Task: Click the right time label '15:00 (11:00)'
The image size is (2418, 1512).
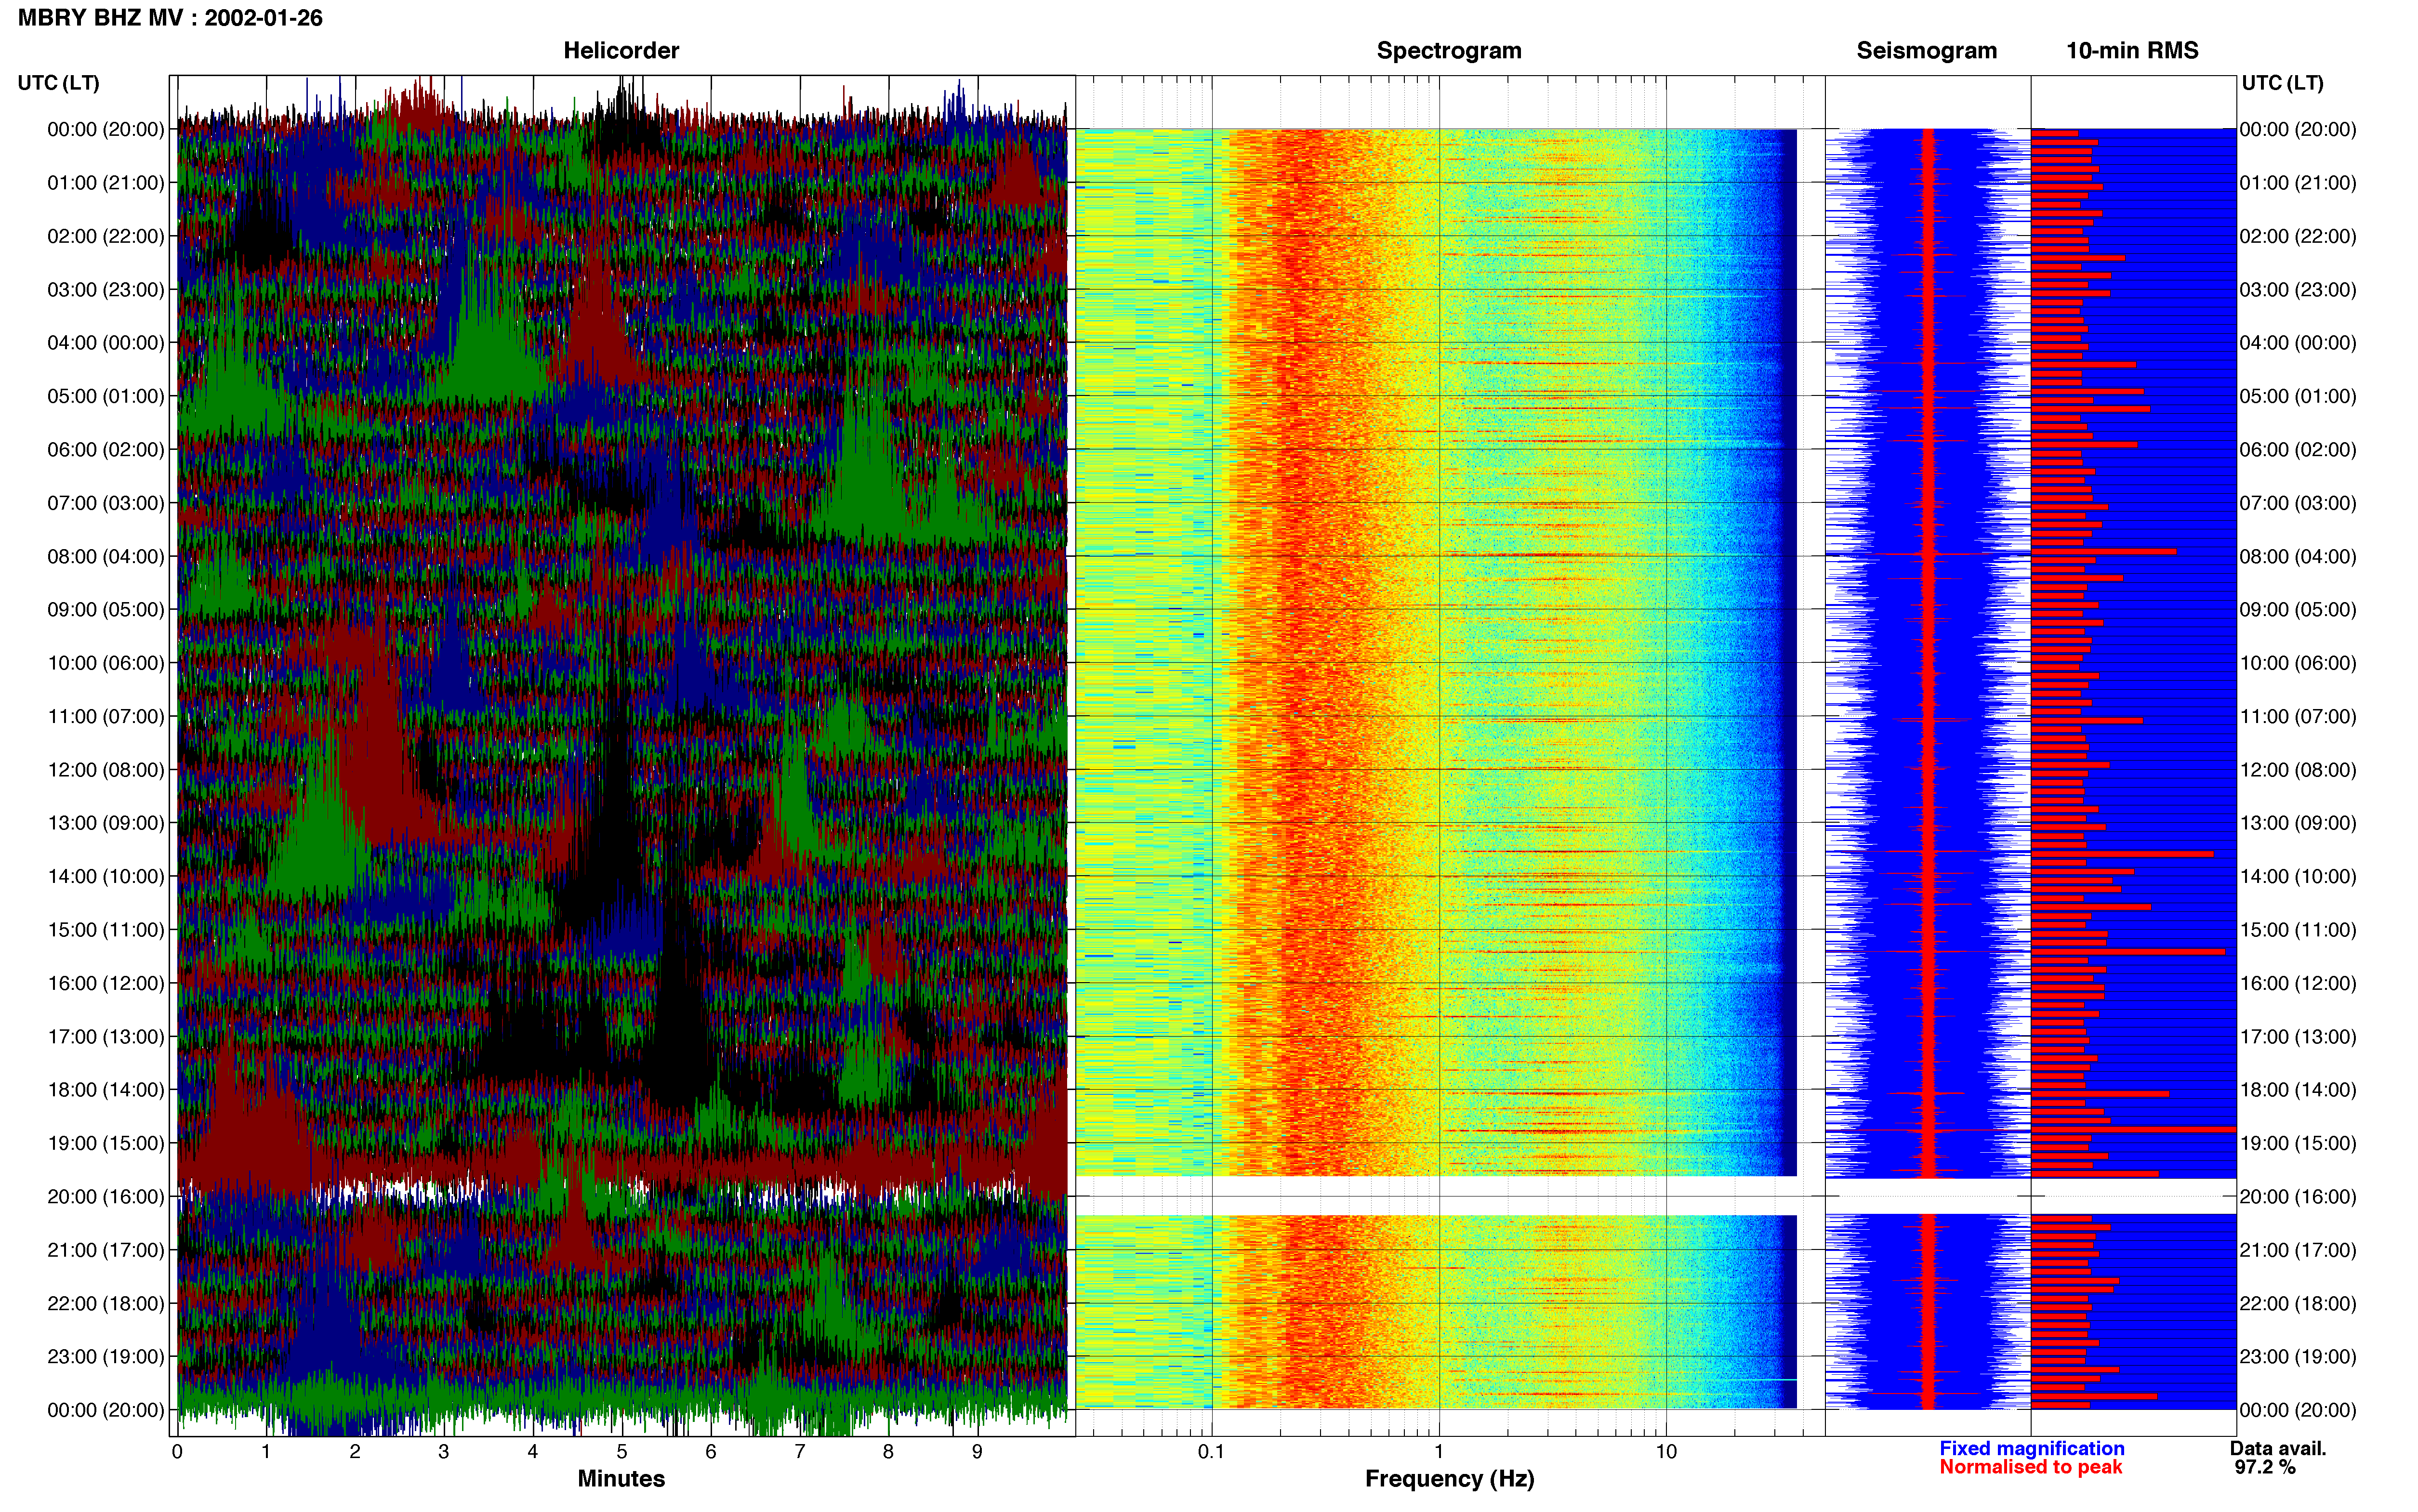Action: 2298,930
